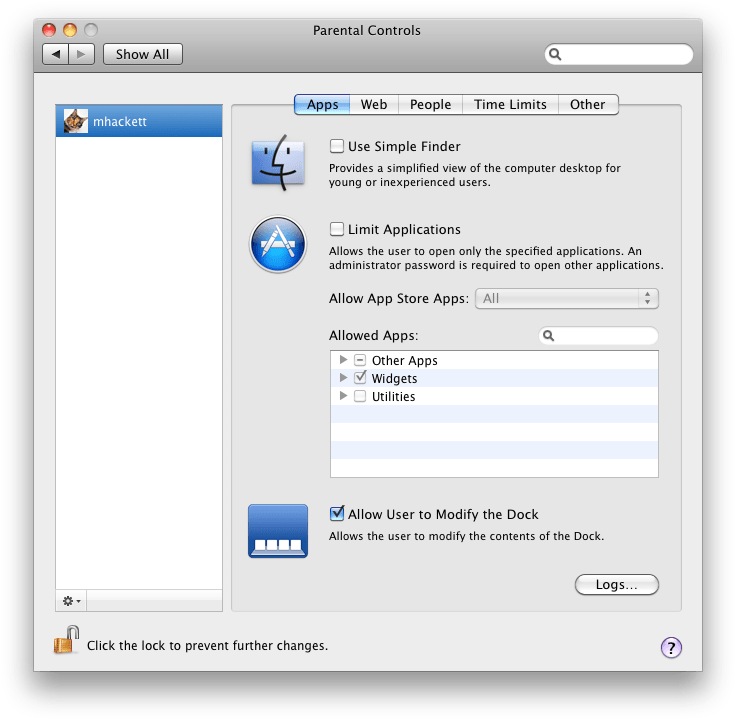Open the Allow App Store Apps dropdown
The height and width of the screenshot is (719, 735).
coord(568,298)
